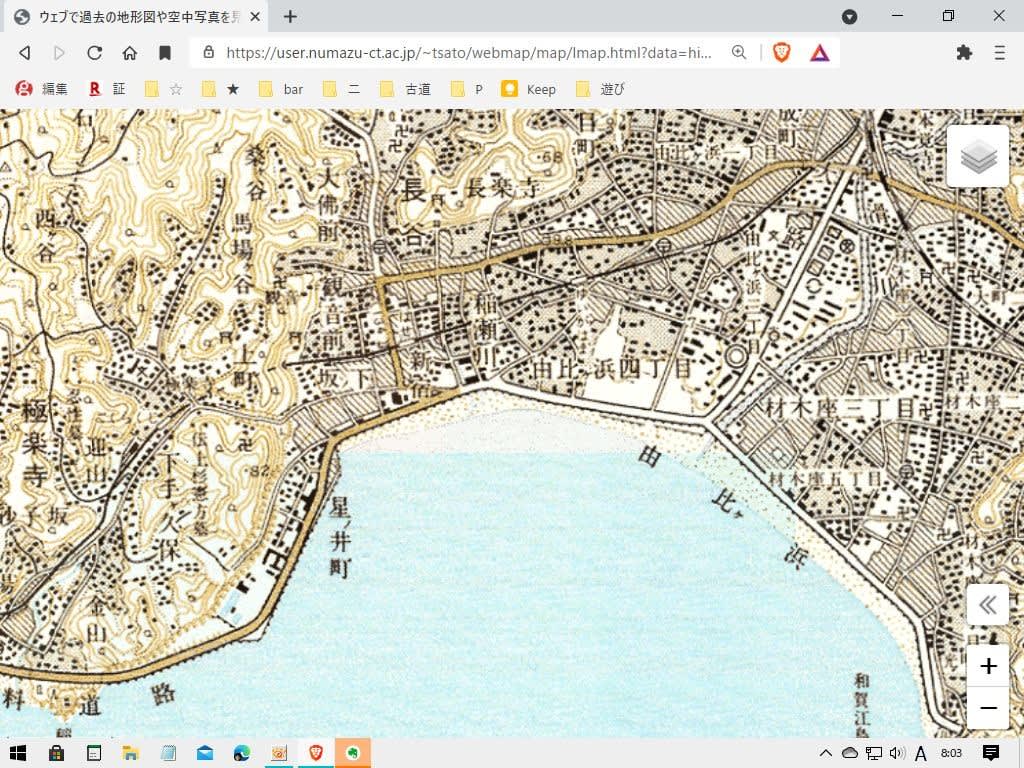Image resolution: width=1024 pixels, height=768 pixels.
Task: Open the tab search dropdown circle
Action: tap(849, 16)
